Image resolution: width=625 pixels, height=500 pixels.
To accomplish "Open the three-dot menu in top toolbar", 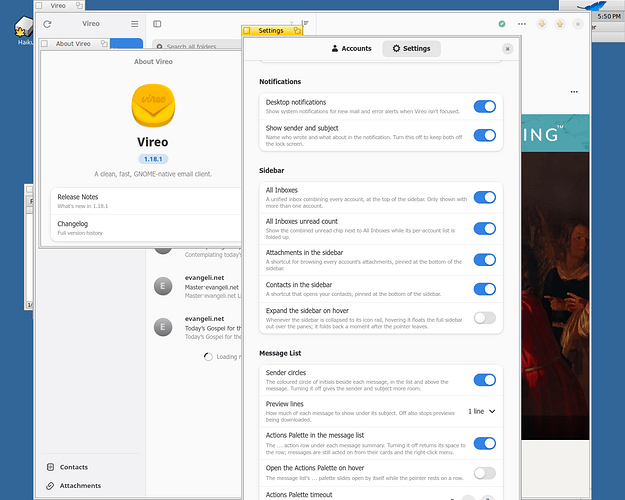I will pyautogui.click(x=522, y=24).
